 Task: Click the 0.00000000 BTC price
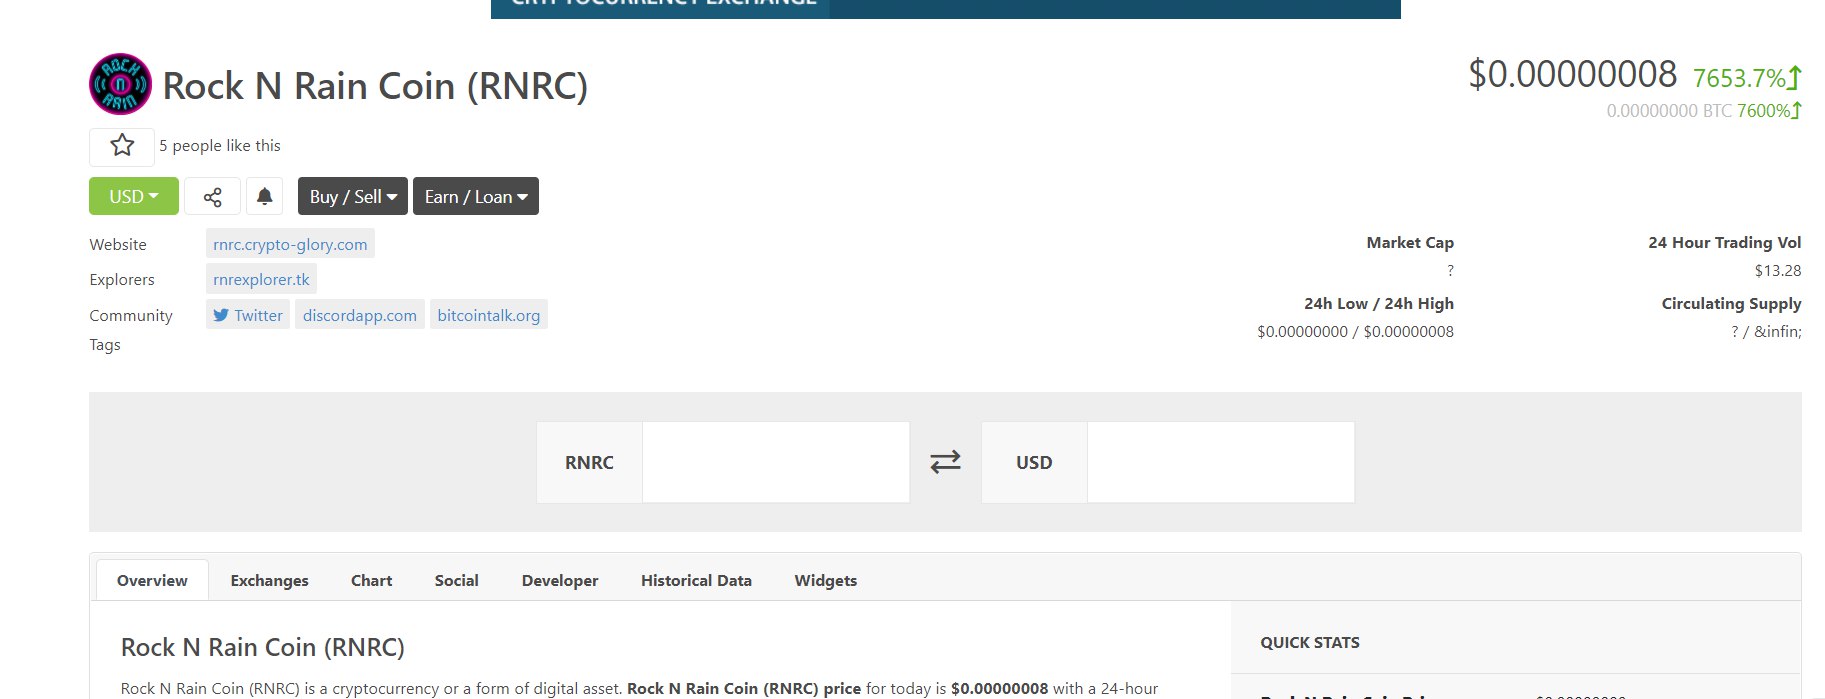pos(1669,111)
